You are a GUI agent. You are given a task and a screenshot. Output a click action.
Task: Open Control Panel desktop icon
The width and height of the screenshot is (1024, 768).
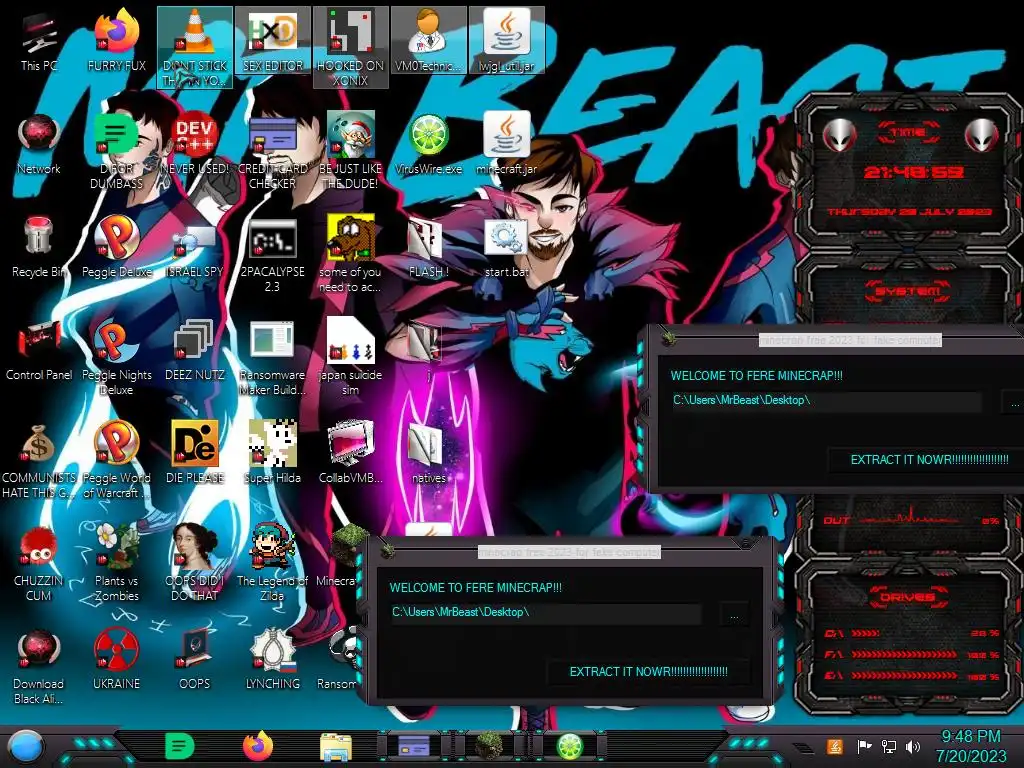[39, 350]
